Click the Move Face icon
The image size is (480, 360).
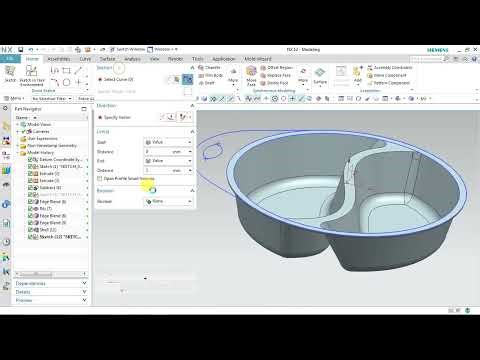[251, 71]
